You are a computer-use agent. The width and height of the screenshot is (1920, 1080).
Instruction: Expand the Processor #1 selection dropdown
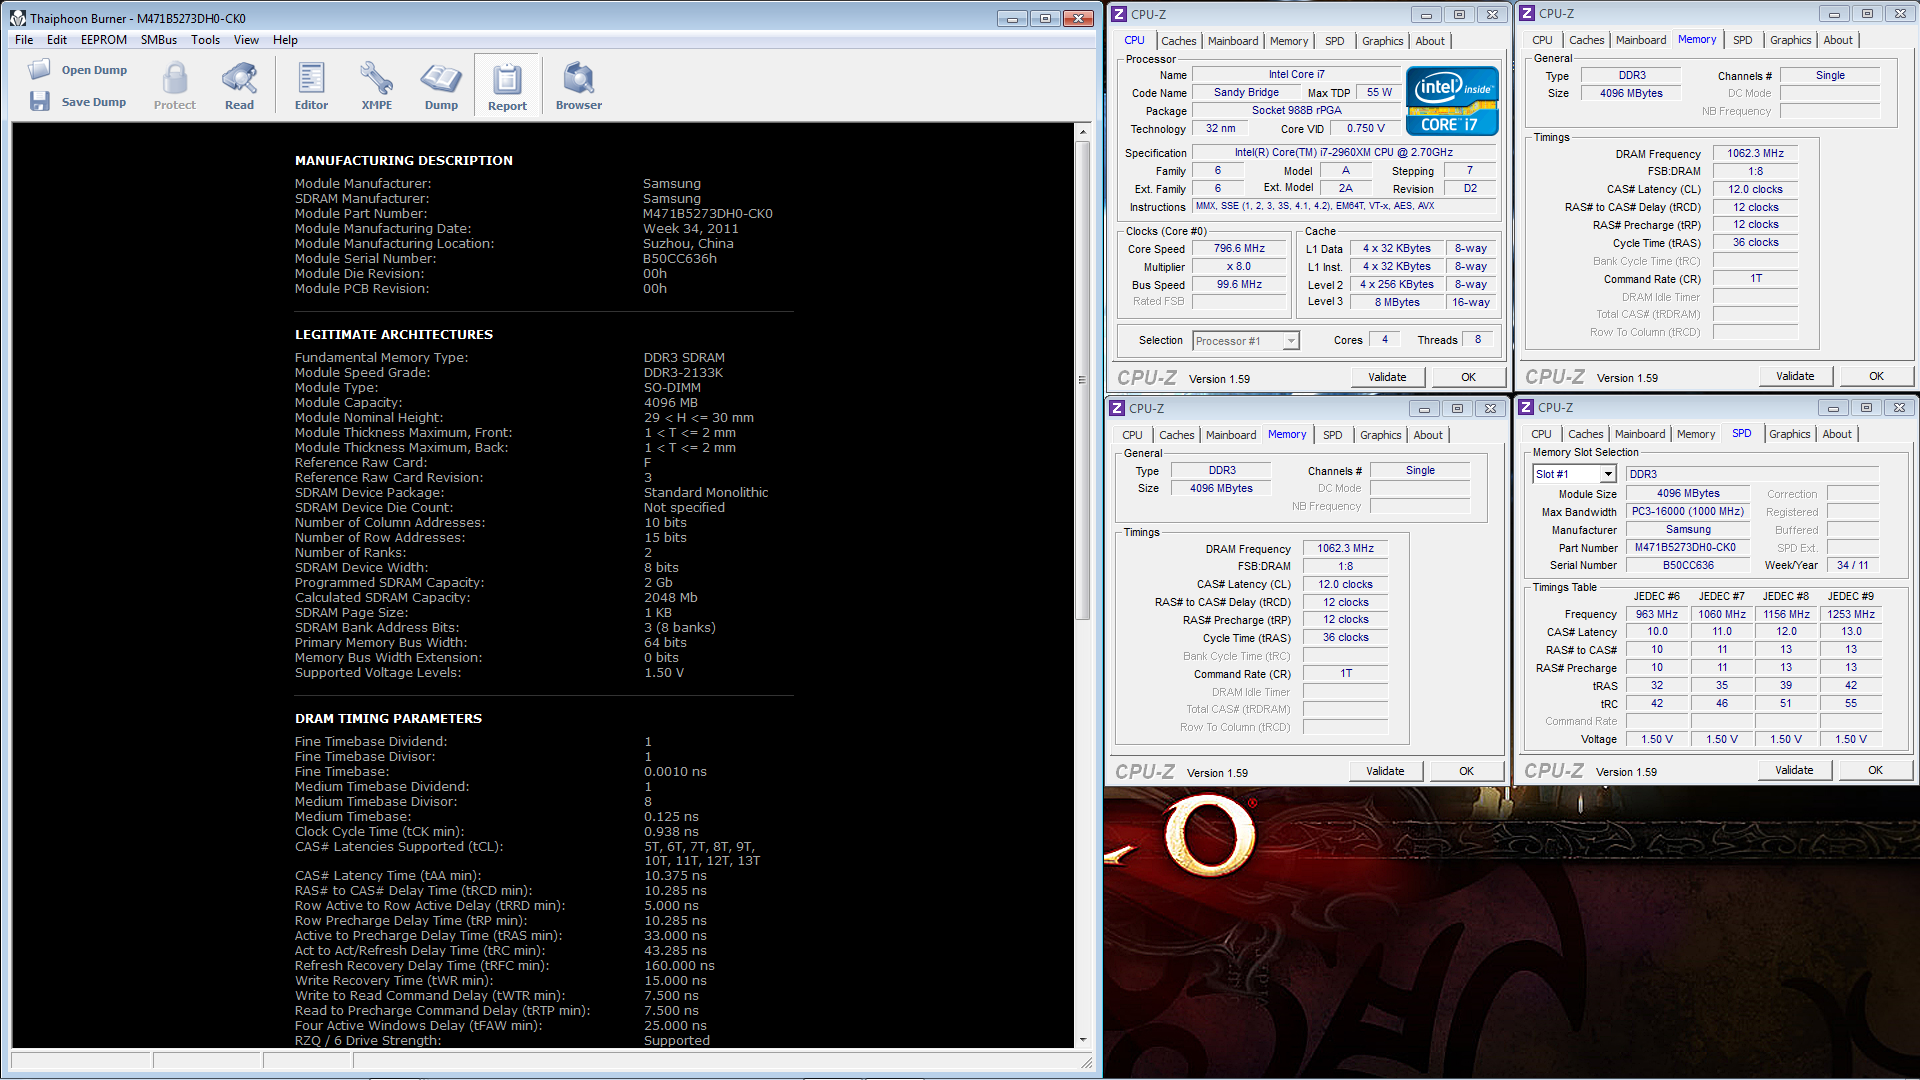tap(1291, 341)
